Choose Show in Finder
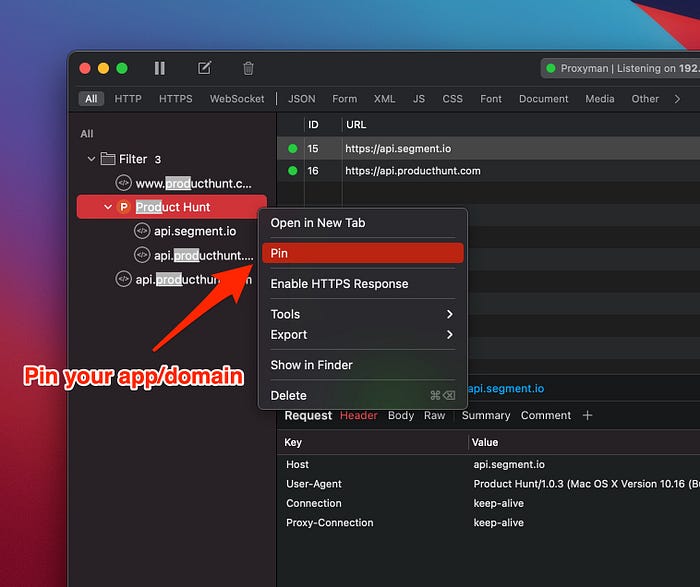700x587 pixels. [363, 365]
